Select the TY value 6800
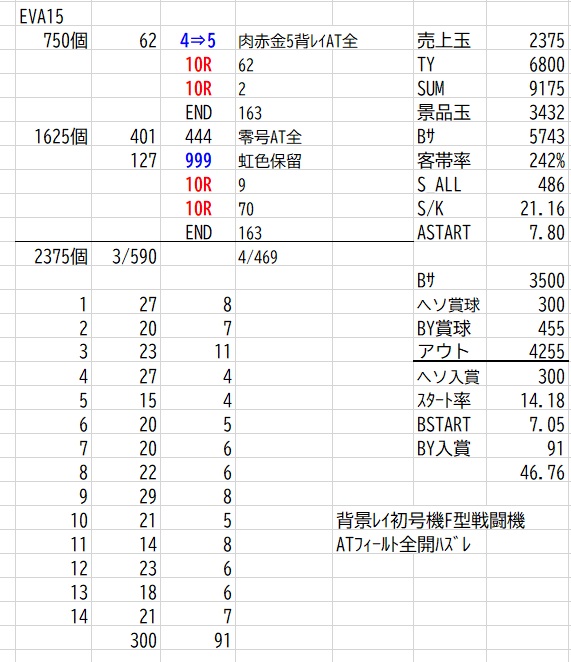Screen dimensions: 571x662 (x=528, y=65)
